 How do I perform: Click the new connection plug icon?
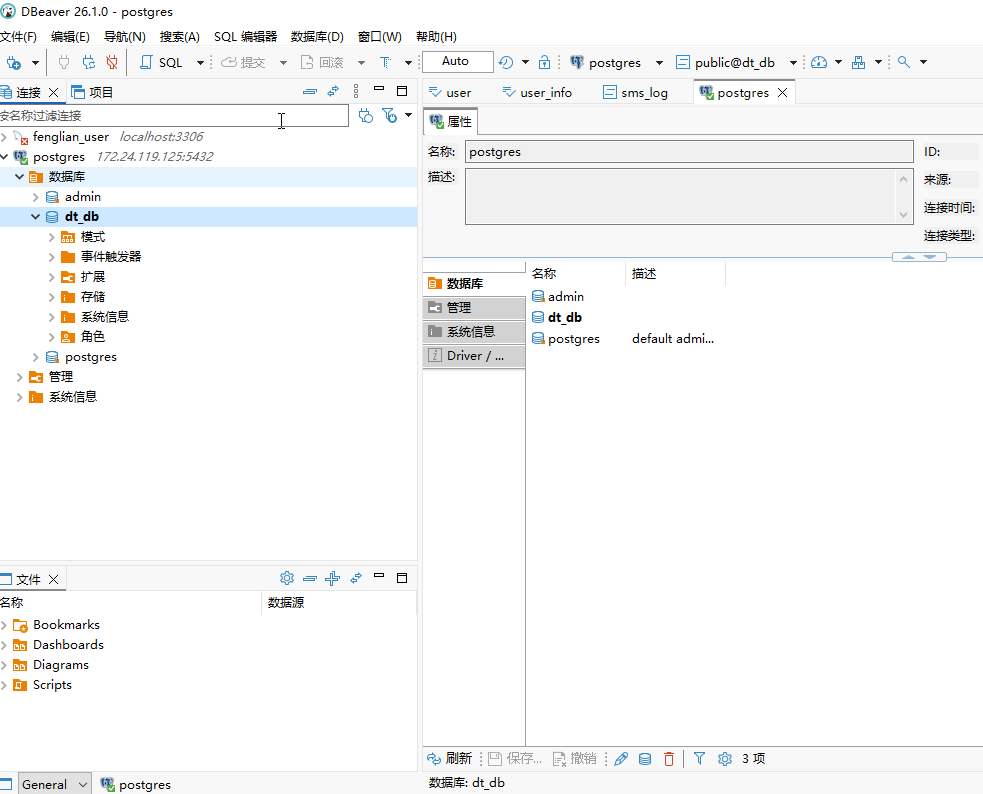(x=14, y=63)
